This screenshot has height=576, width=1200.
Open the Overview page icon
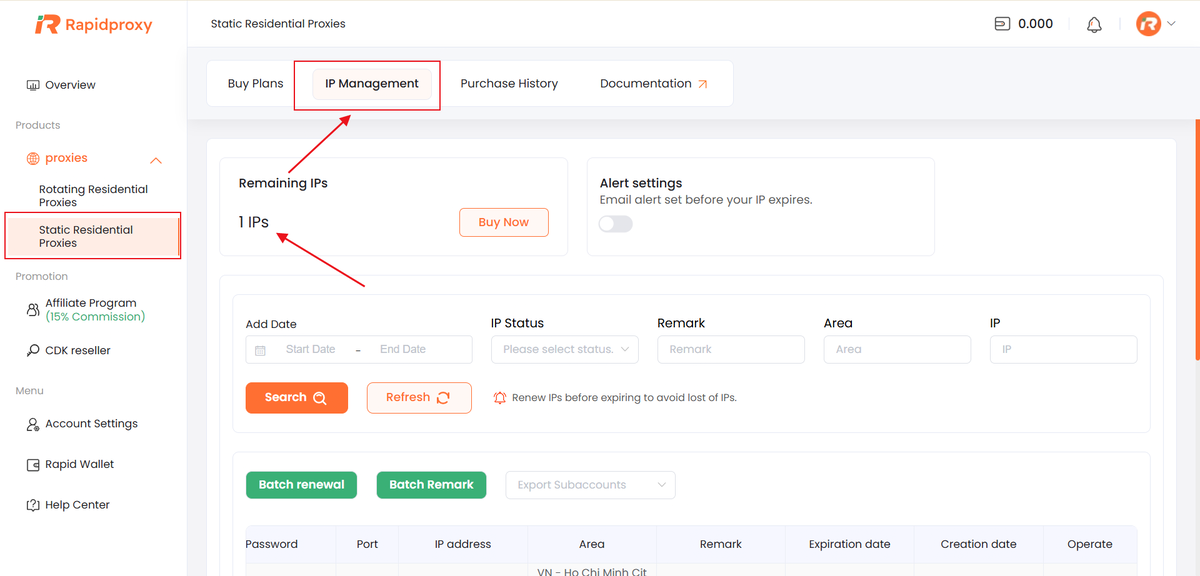coord(33,85)
